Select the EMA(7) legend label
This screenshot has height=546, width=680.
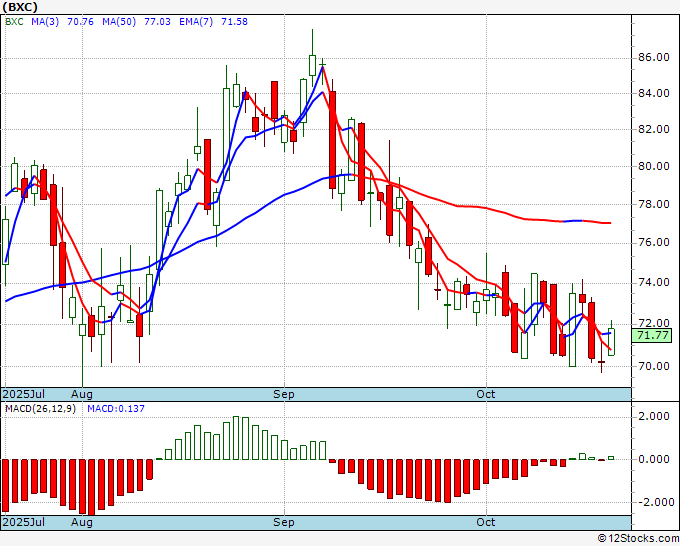[196, 22]
